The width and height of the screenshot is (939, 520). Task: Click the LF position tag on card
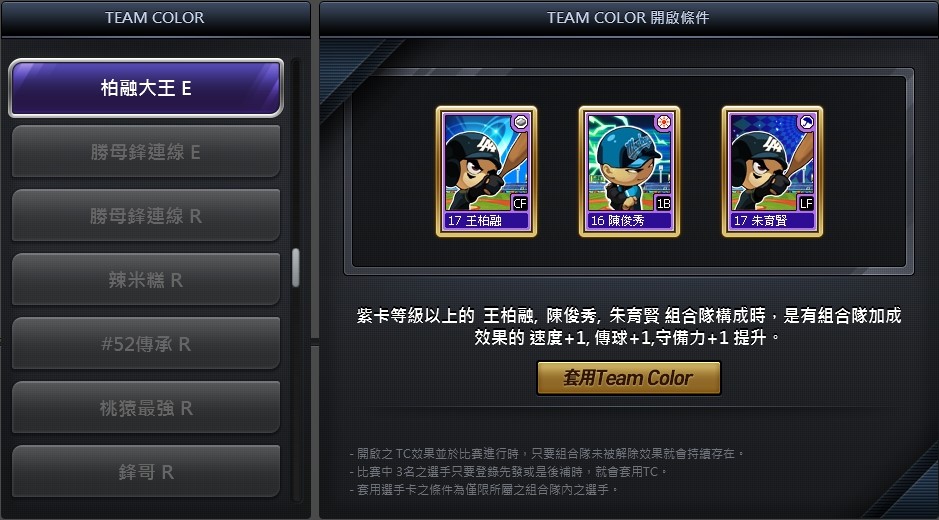click(x=806, y=203)
